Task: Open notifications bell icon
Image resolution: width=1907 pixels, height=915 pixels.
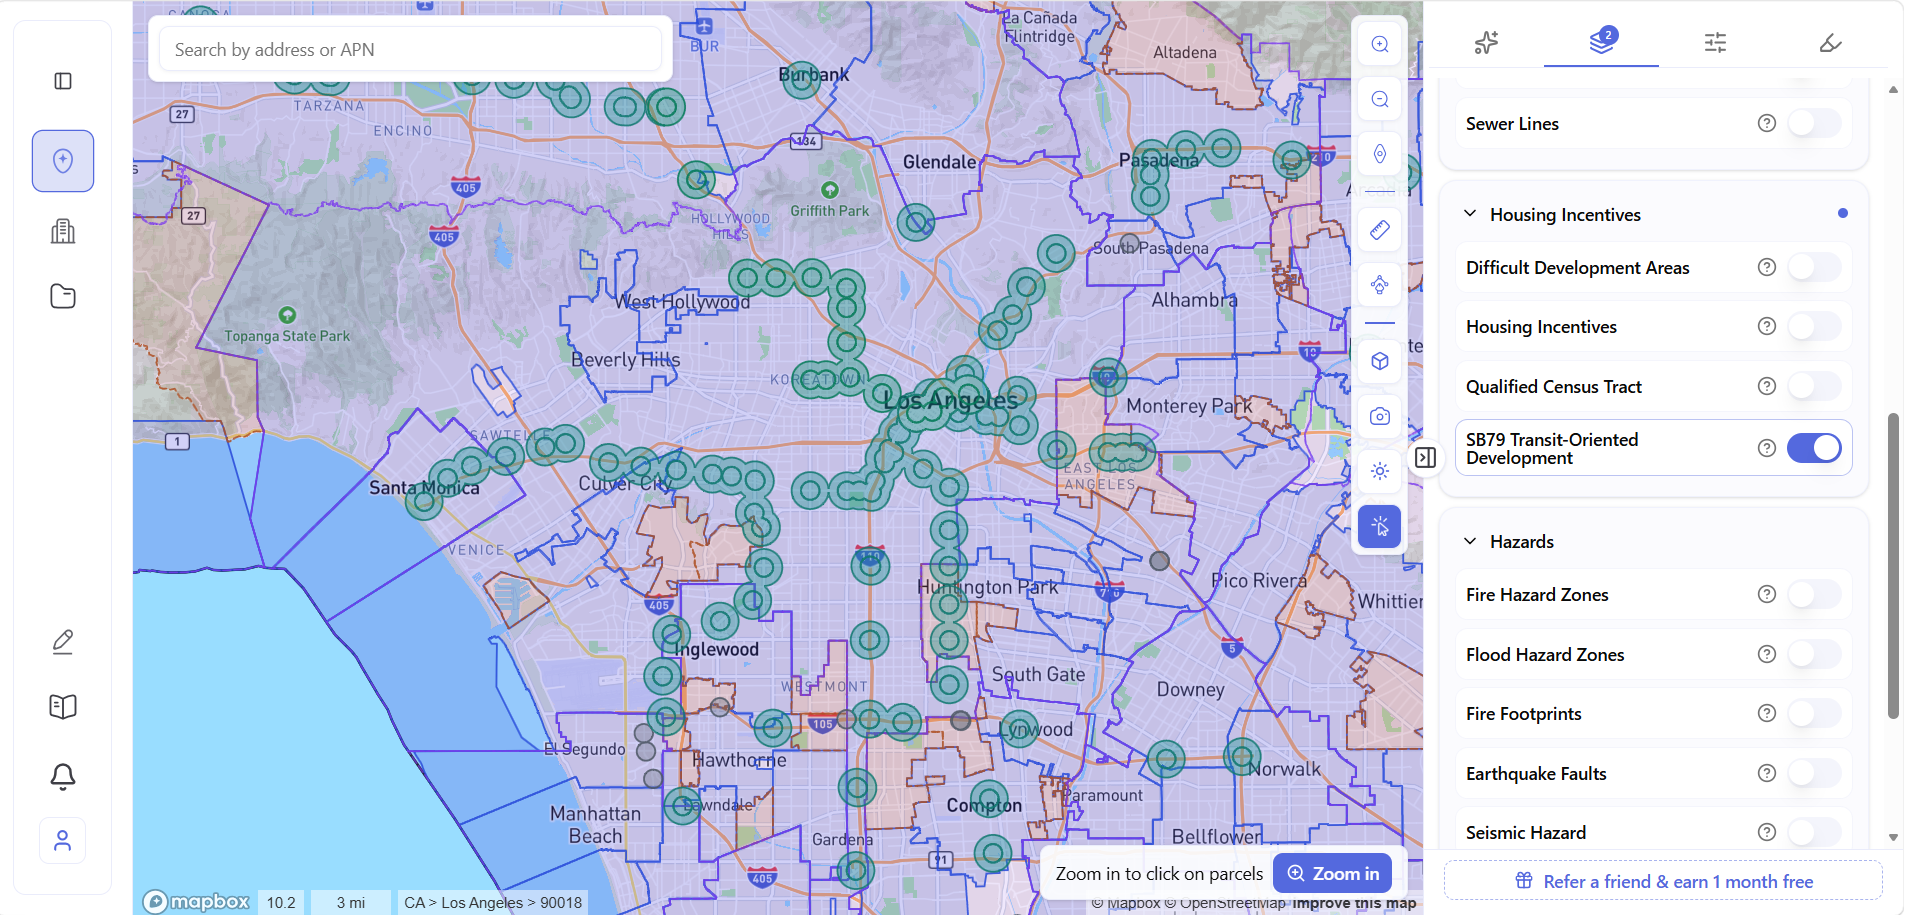Action: tap(63, 776)
